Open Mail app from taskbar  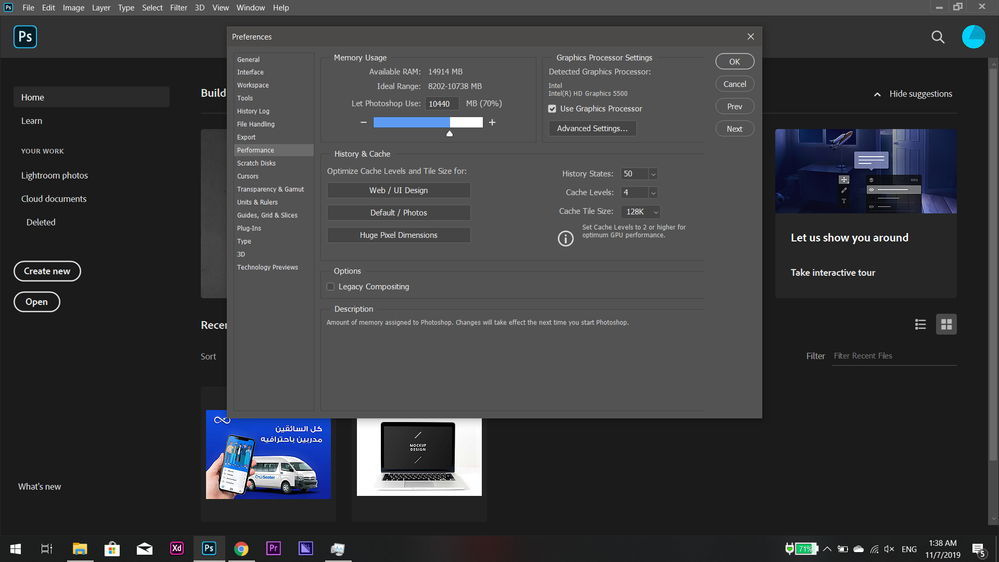pyautogui.click(x=145, y=549)
